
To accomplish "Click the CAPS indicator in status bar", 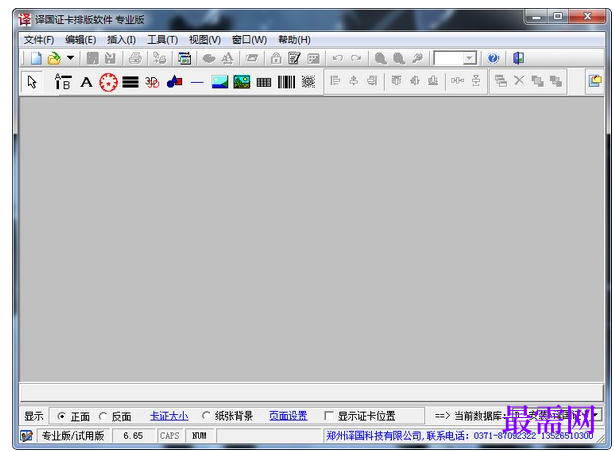I will 169,436.
